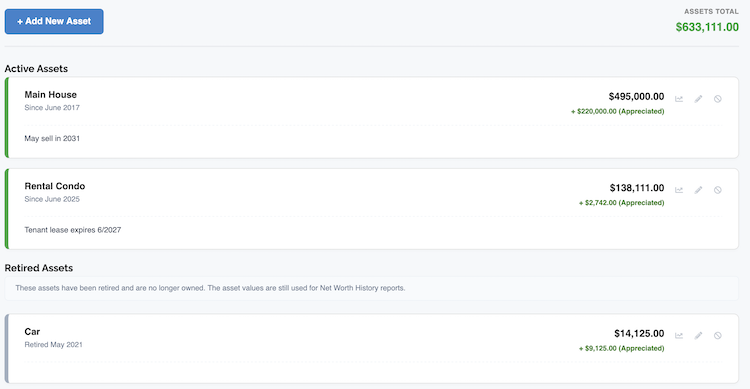
Task: Click the Add New Asset button
Action: click(x=54, y=22)
